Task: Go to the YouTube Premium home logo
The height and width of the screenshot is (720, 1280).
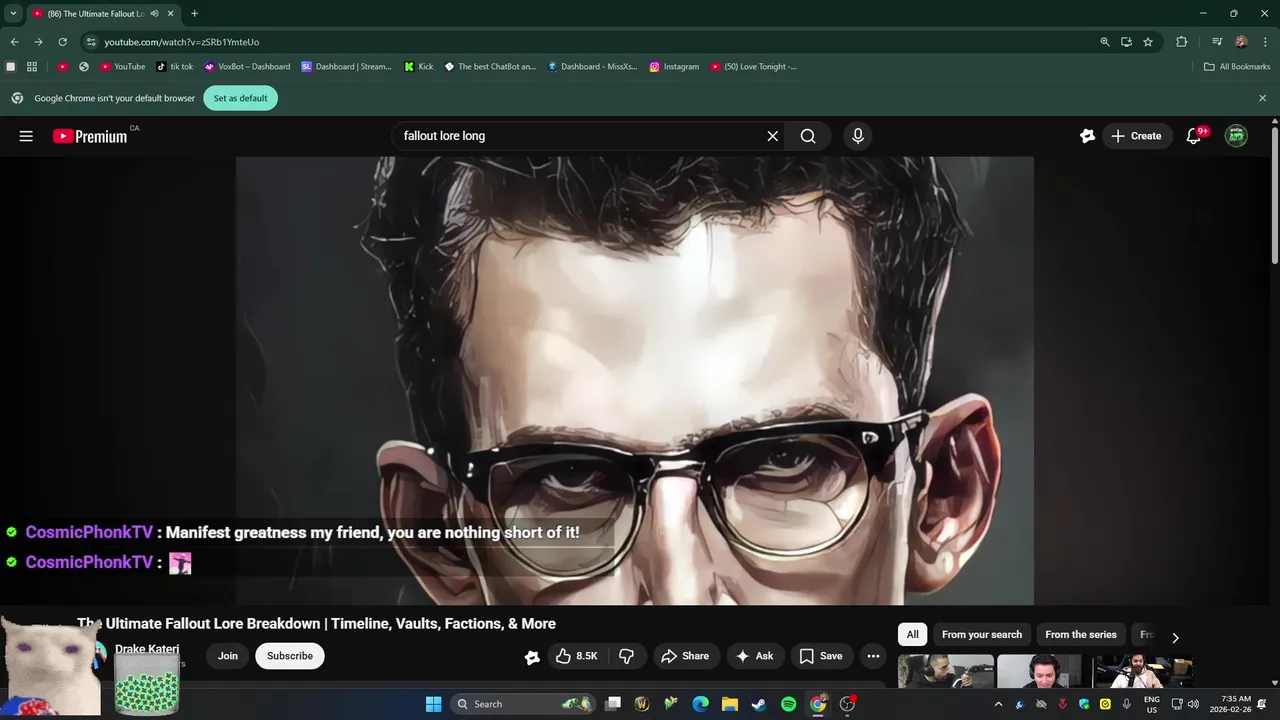Action: click(x=90, y=136)
